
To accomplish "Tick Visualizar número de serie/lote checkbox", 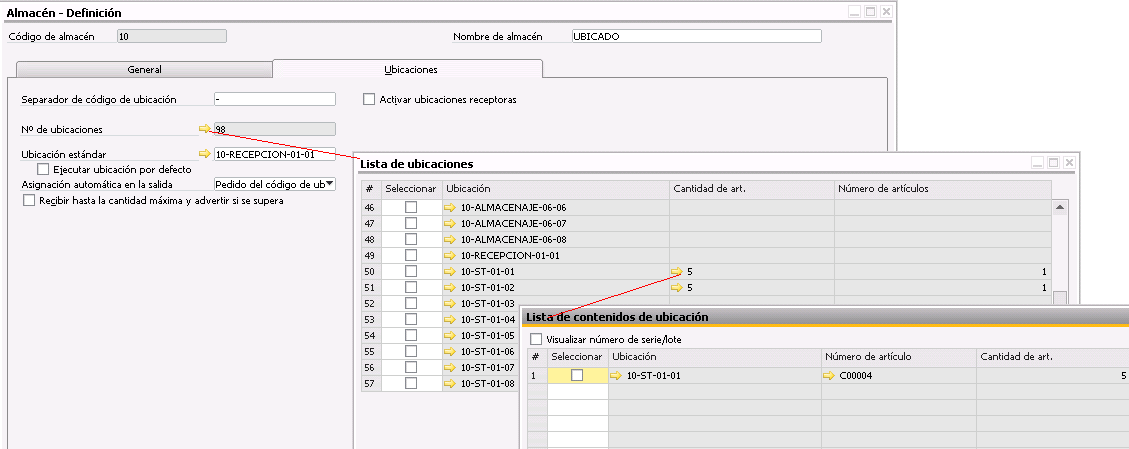I will pos(536,339).
